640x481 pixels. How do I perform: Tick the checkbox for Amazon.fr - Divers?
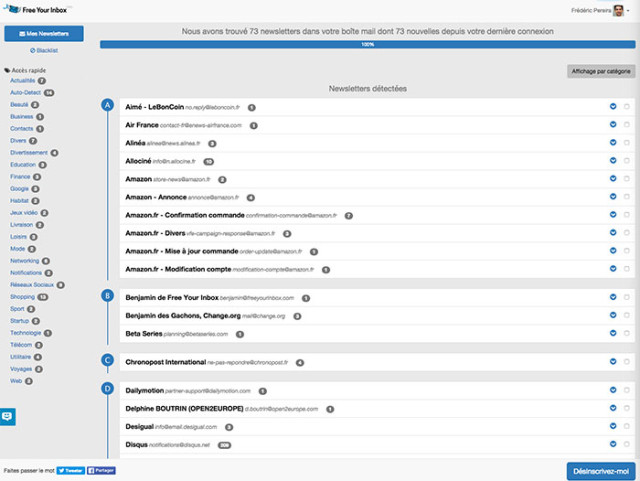pyautogui.click(x=627, y=232)
